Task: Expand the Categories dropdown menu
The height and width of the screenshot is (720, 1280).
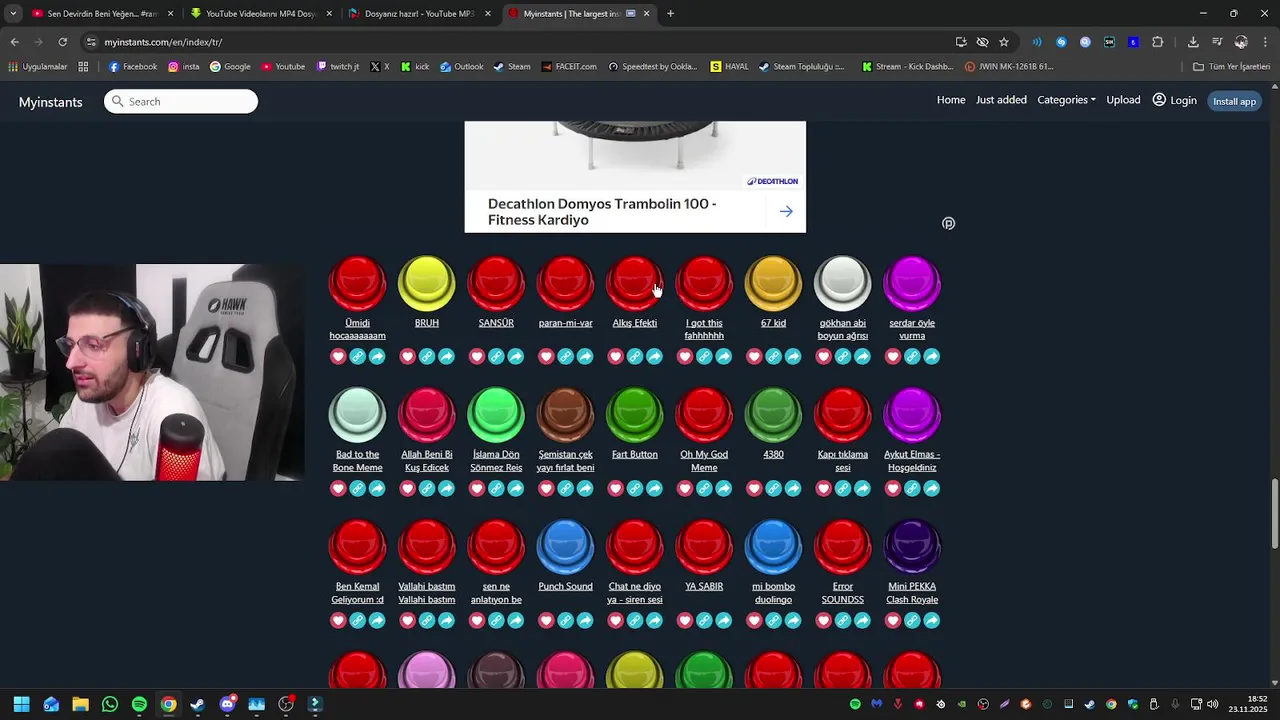Action: click(1066, 100)
